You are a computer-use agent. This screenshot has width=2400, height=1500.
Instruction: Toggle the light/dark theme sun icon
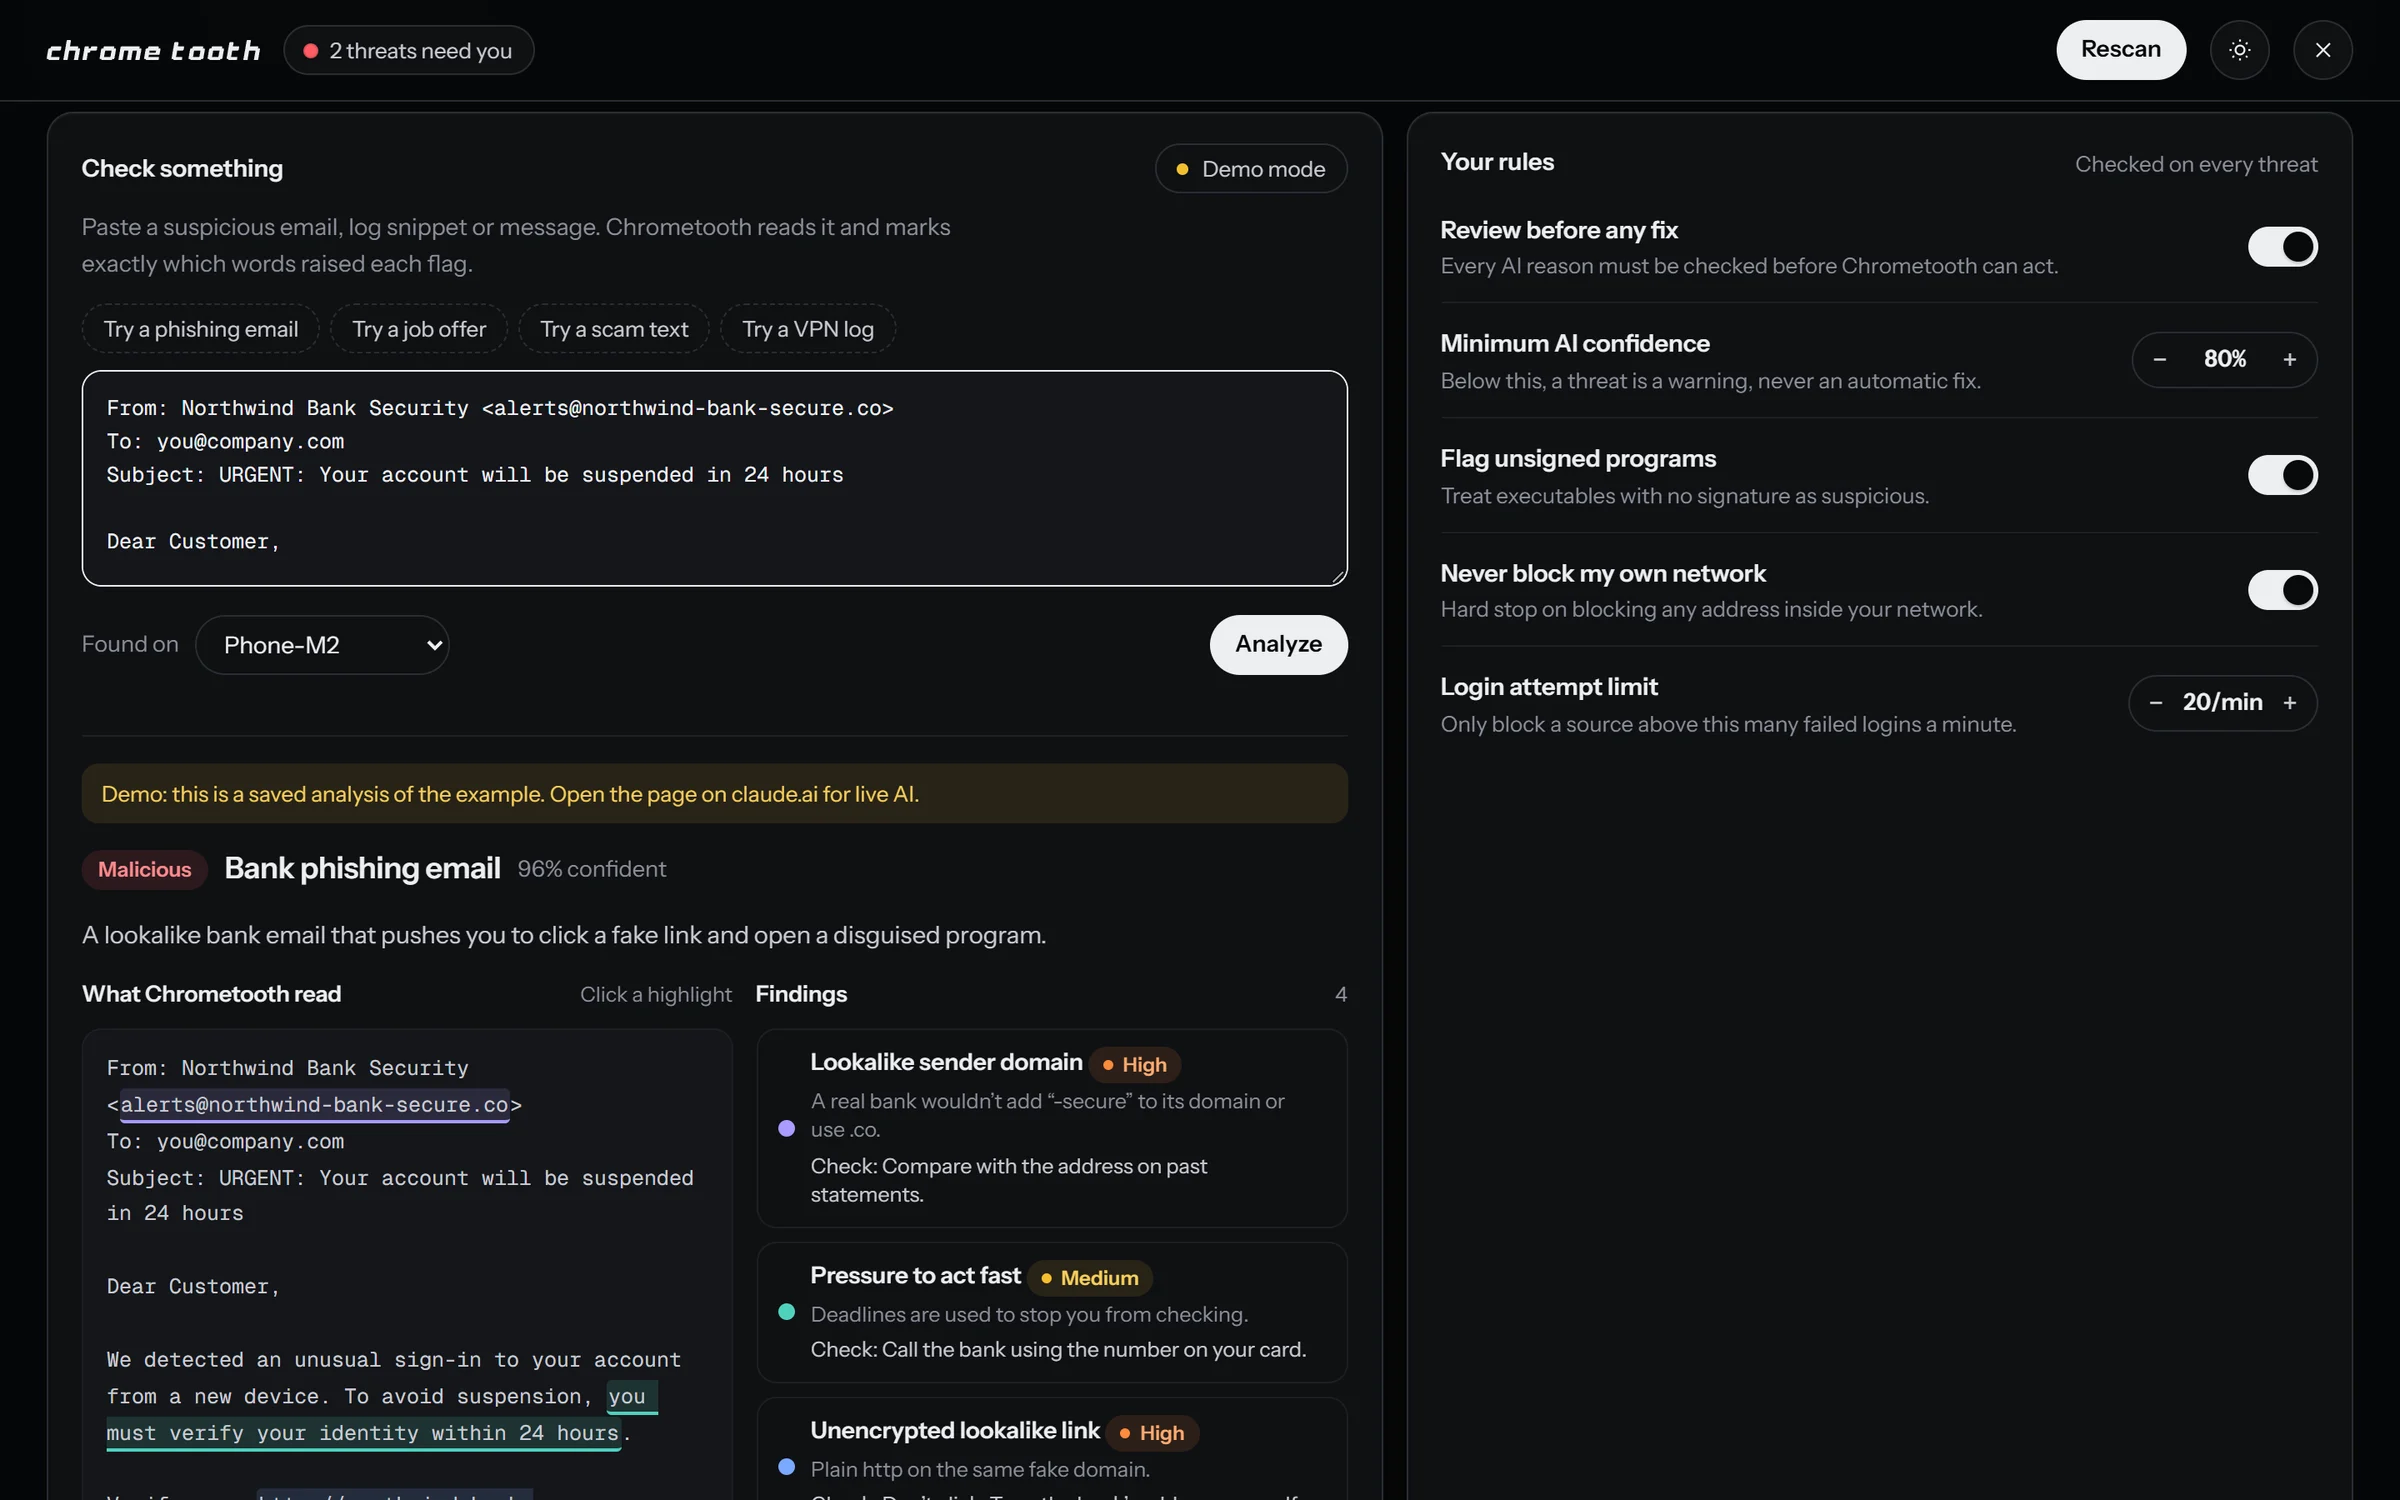click(x=2240, y=50)
